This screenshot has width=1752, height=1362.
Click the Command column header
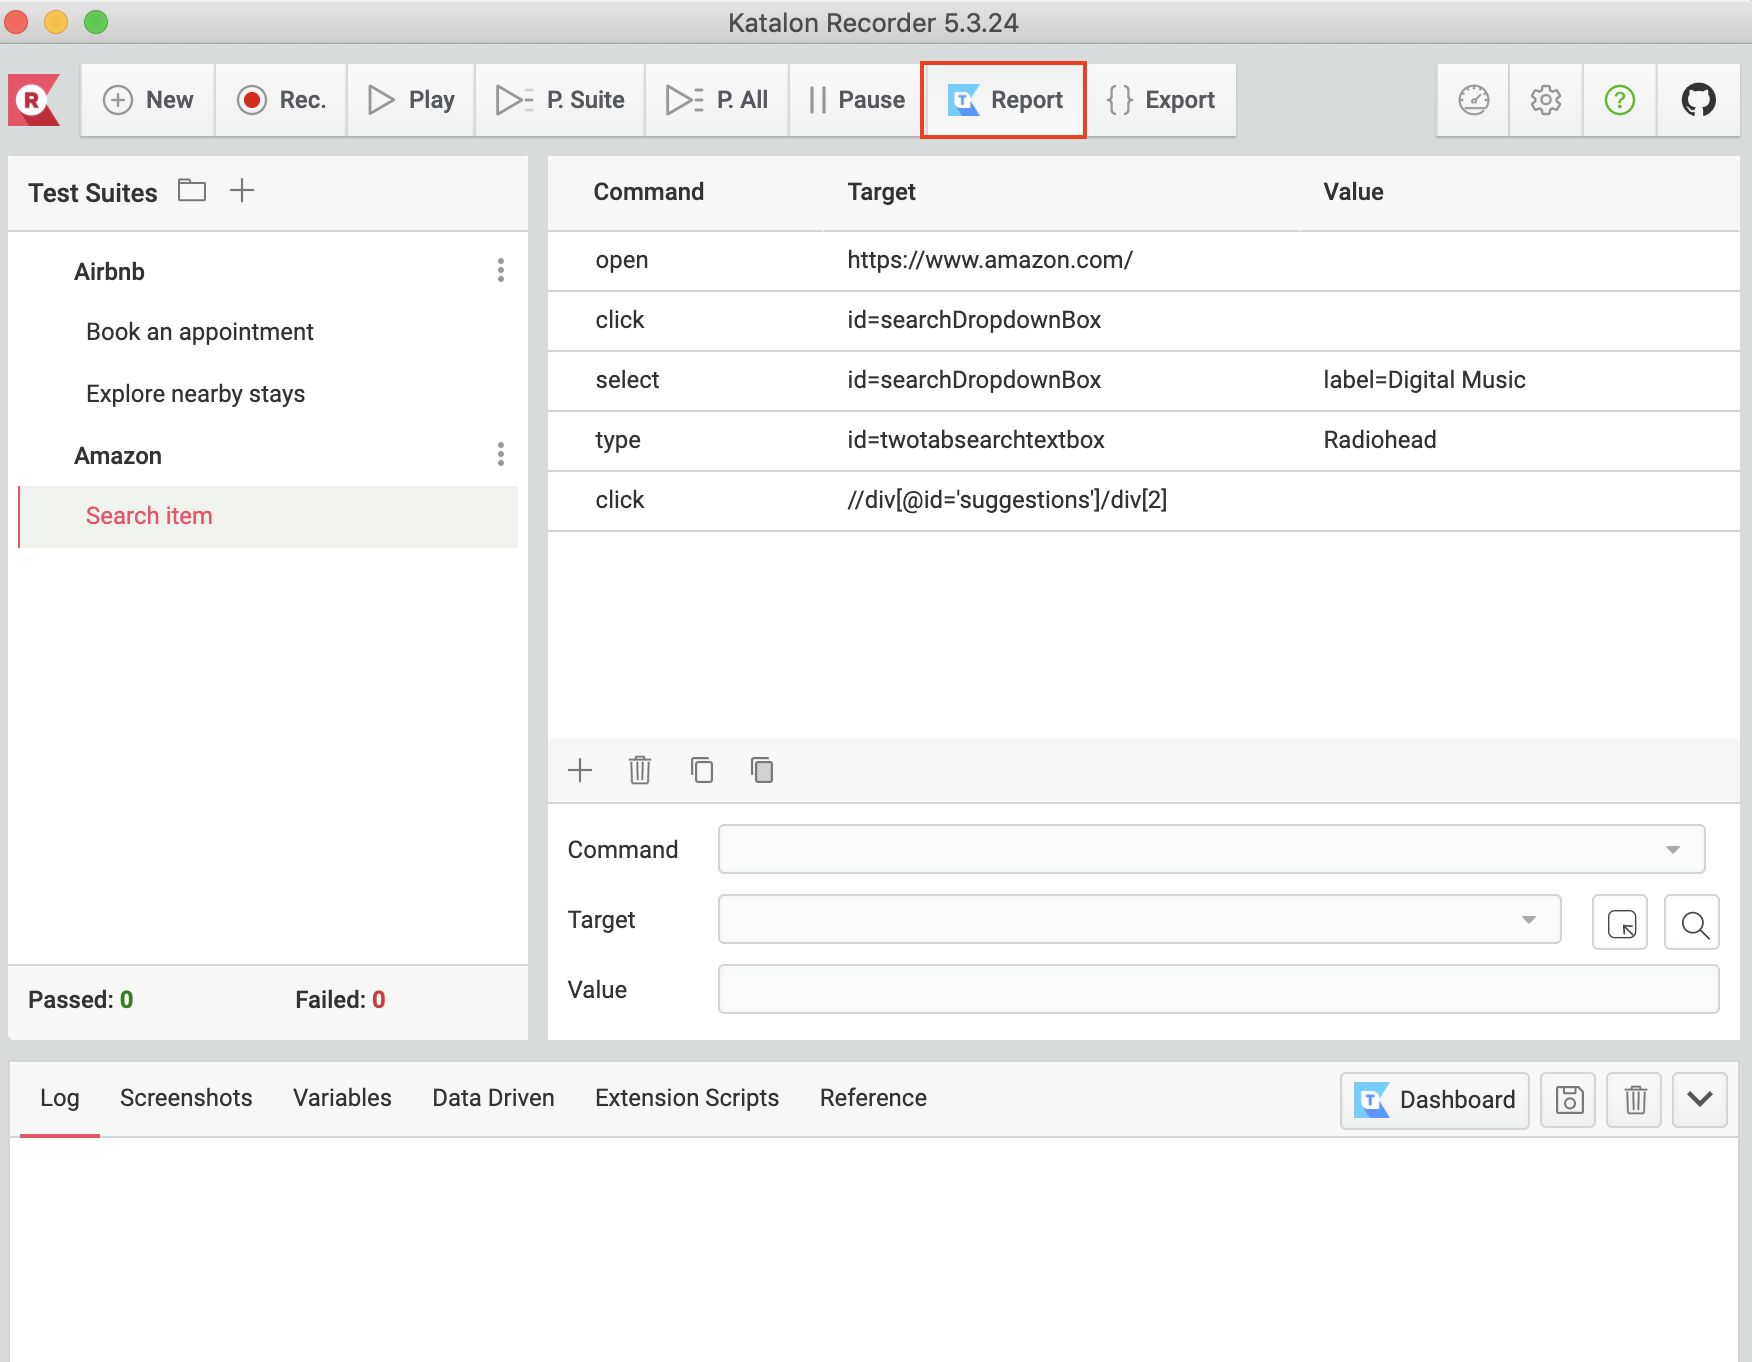coord(649,192)
